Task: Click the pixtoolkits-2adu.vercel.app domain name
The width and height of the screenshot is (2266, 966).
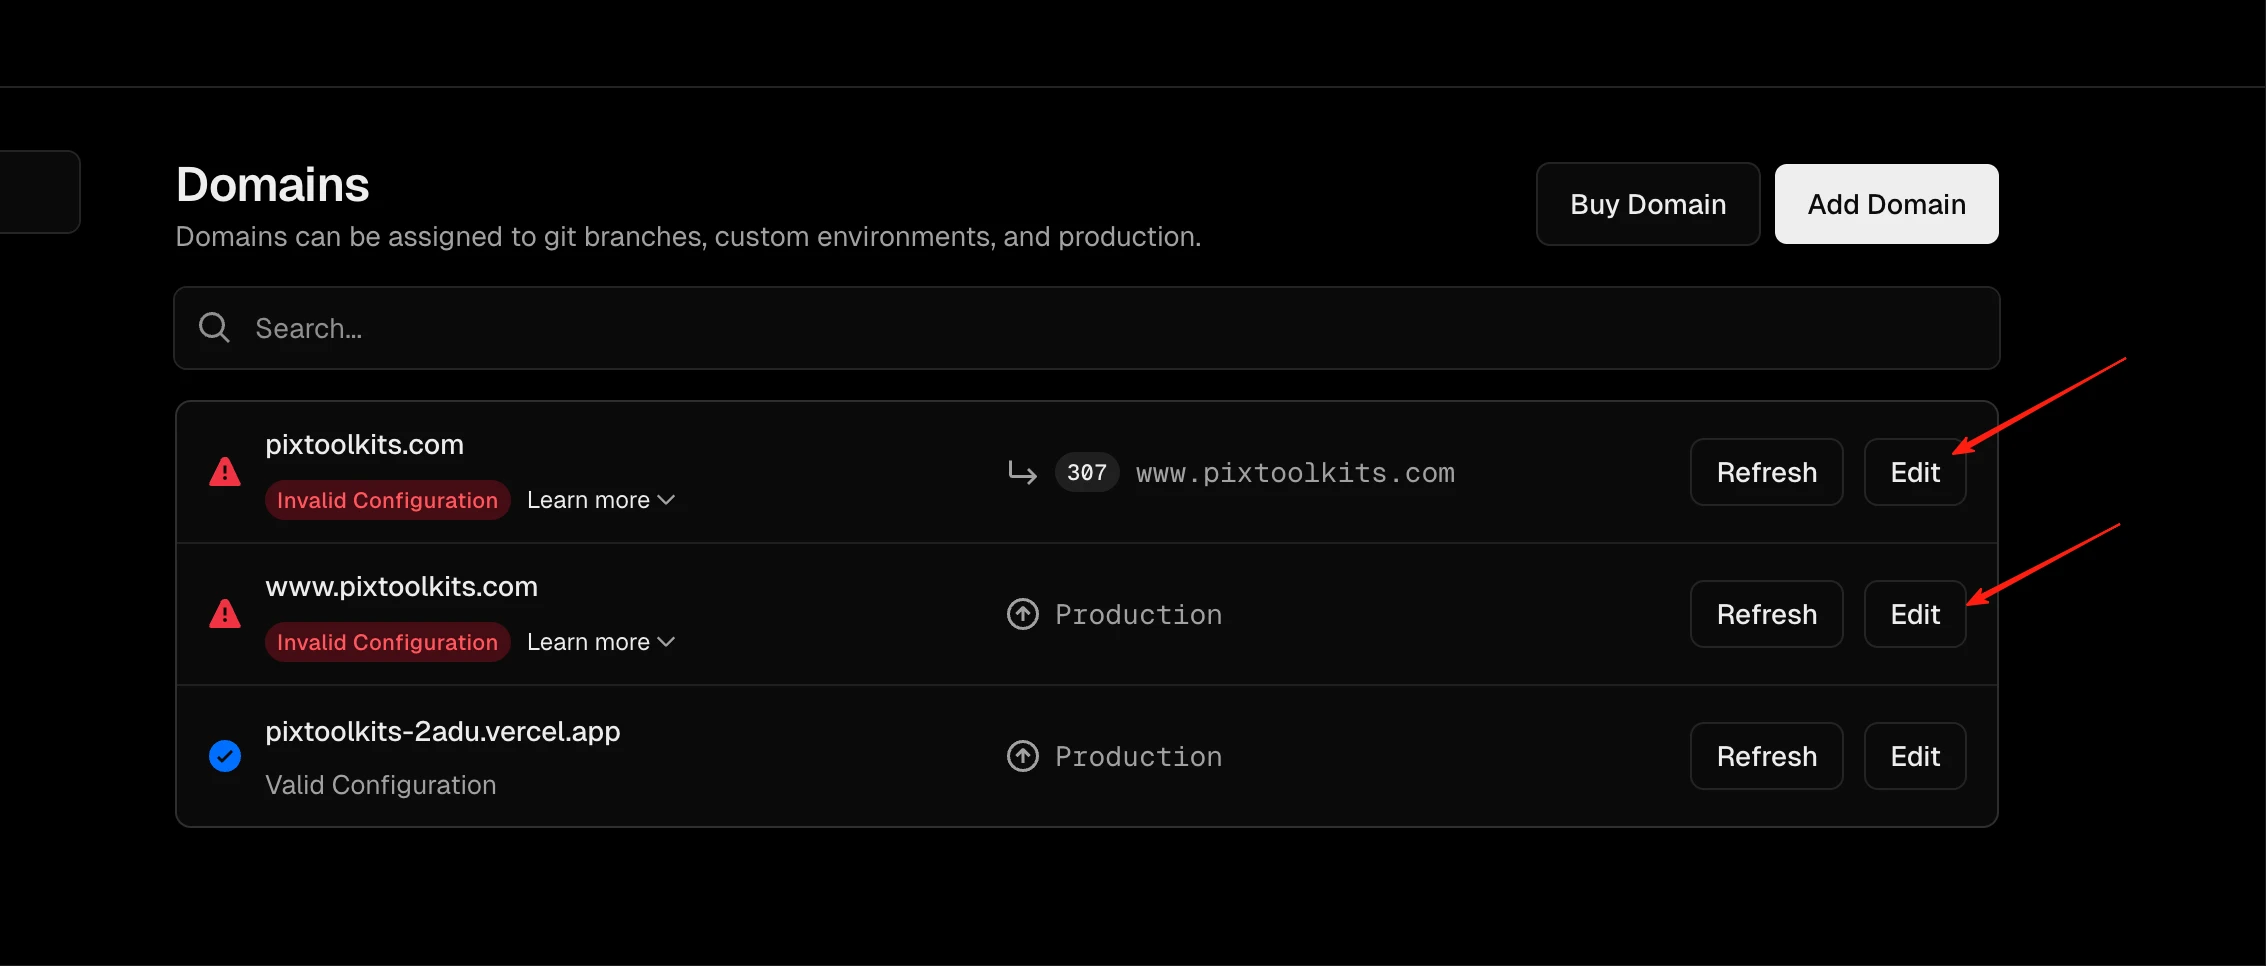Action: 442,732
